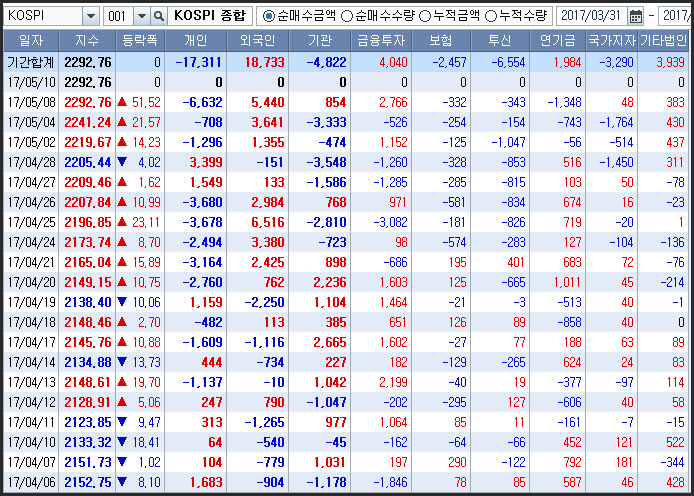This screenshot has height=496, width=694.
Task: Click institution value -3,548 on 17/04/28
Action: tap(327, 162)
